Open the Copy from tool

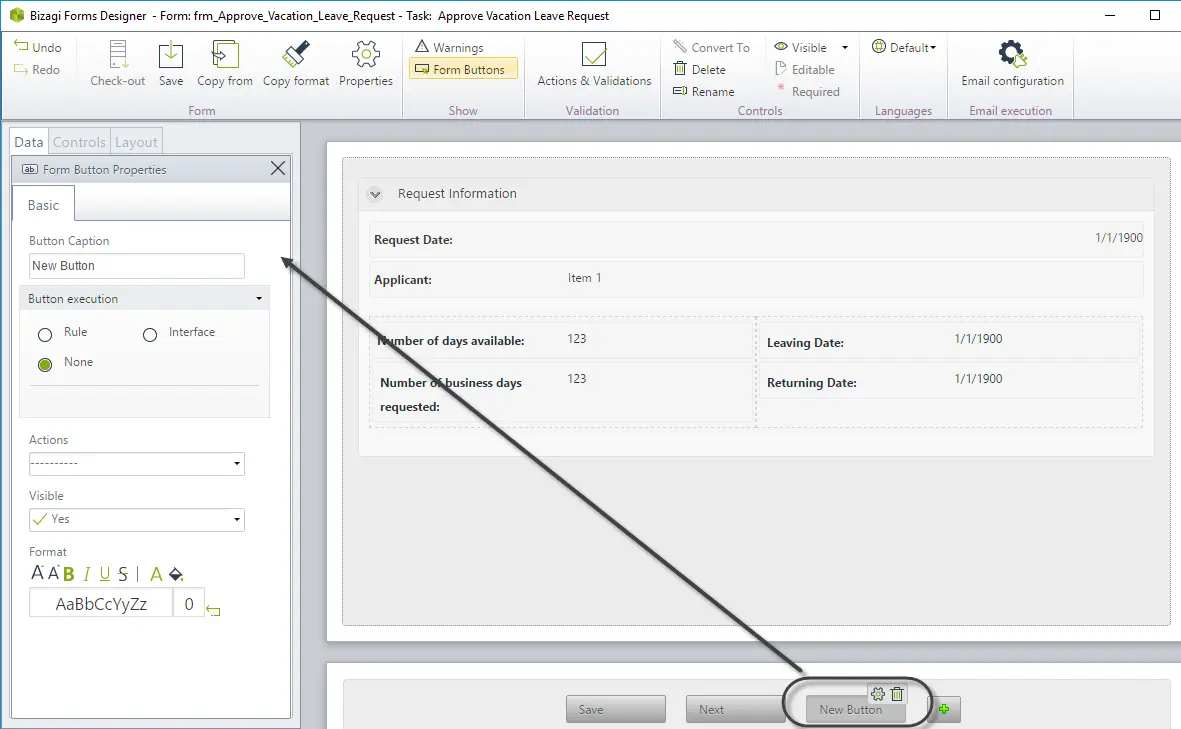pyautogui.click(x=224, y=56)
